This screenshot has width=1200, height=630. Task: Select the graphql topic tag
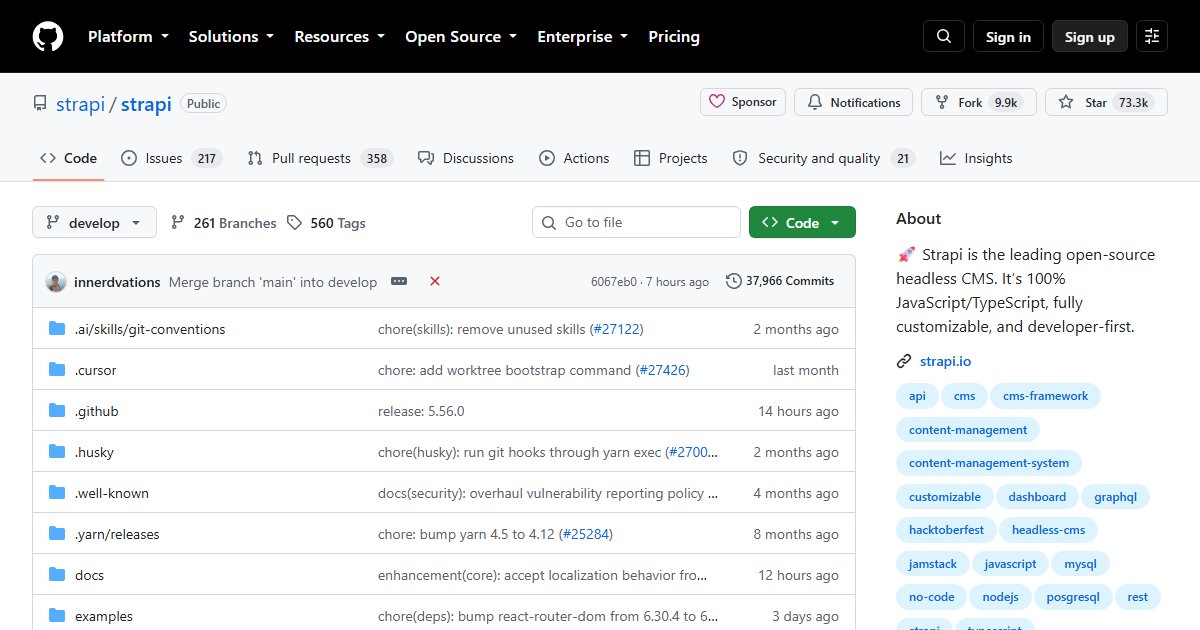1116,497
